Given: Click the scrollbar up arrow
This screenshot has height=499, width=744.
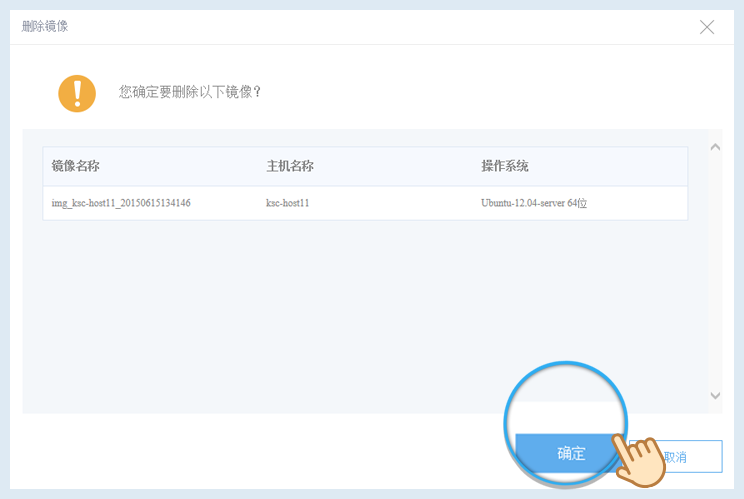Looking at the screenshot, I should (x=714, y=147).
